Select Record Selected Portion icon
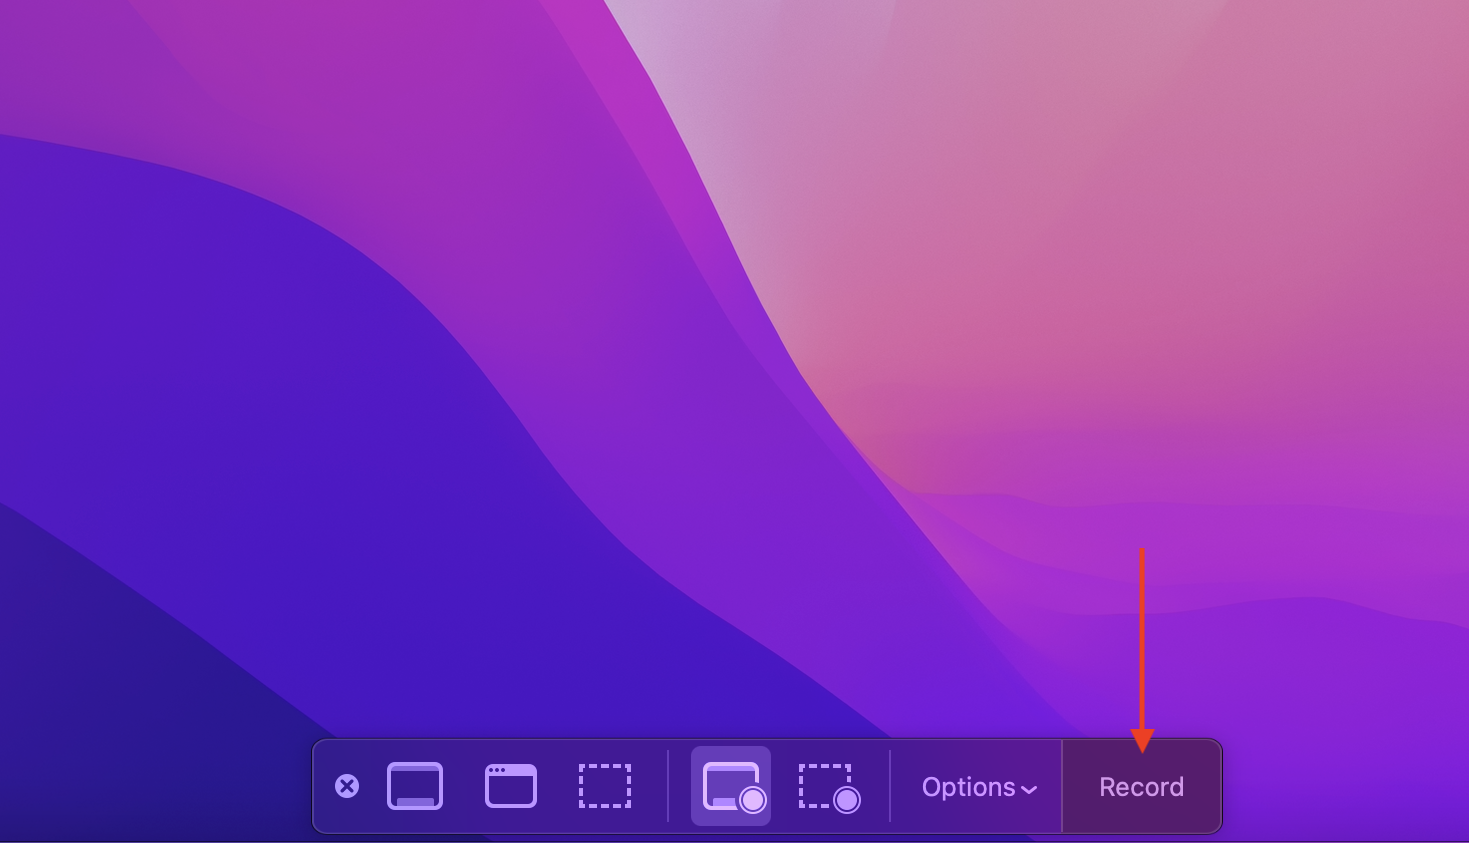This screenshot has width=1469, height=843. [829, 788]
